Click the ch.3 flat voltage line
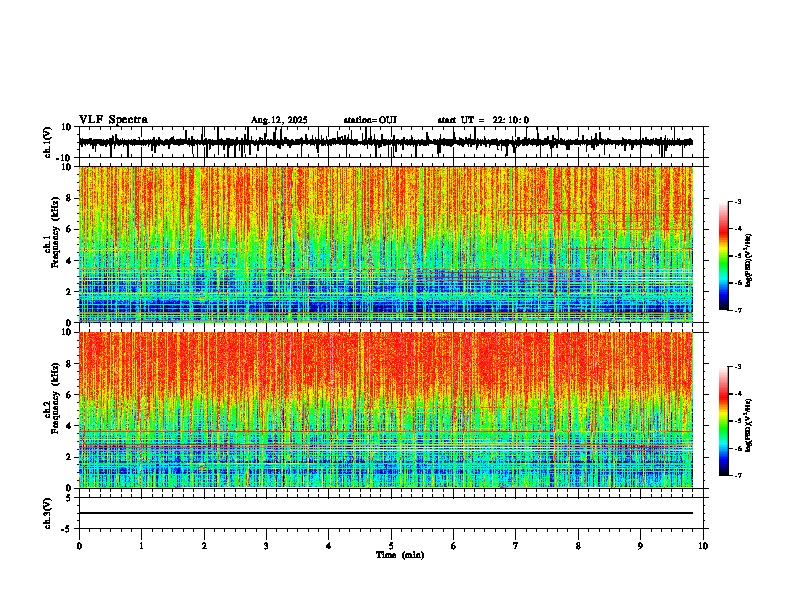This screenshot has width=792, height=612. pos(385,513)
